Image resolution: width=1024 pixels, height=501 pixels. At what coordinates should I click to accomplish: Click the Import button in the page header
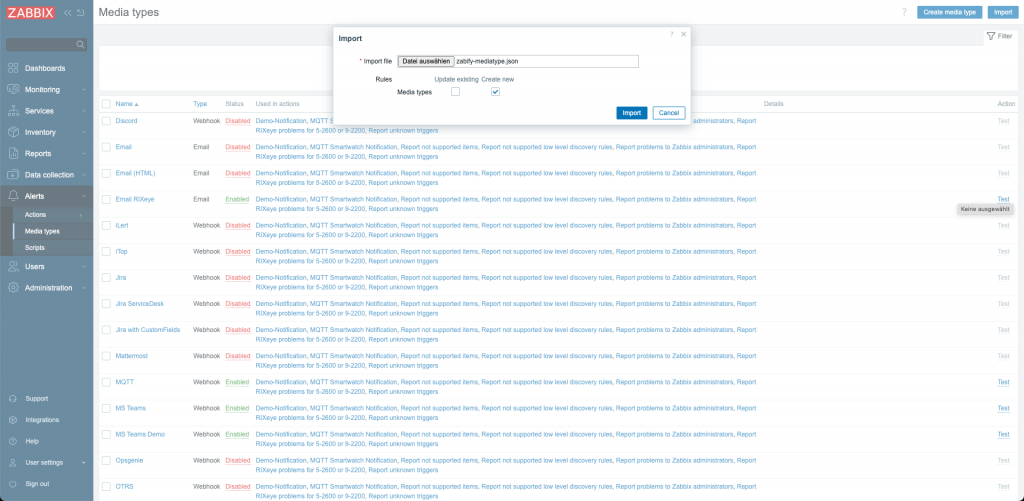tap(1002, 12)
